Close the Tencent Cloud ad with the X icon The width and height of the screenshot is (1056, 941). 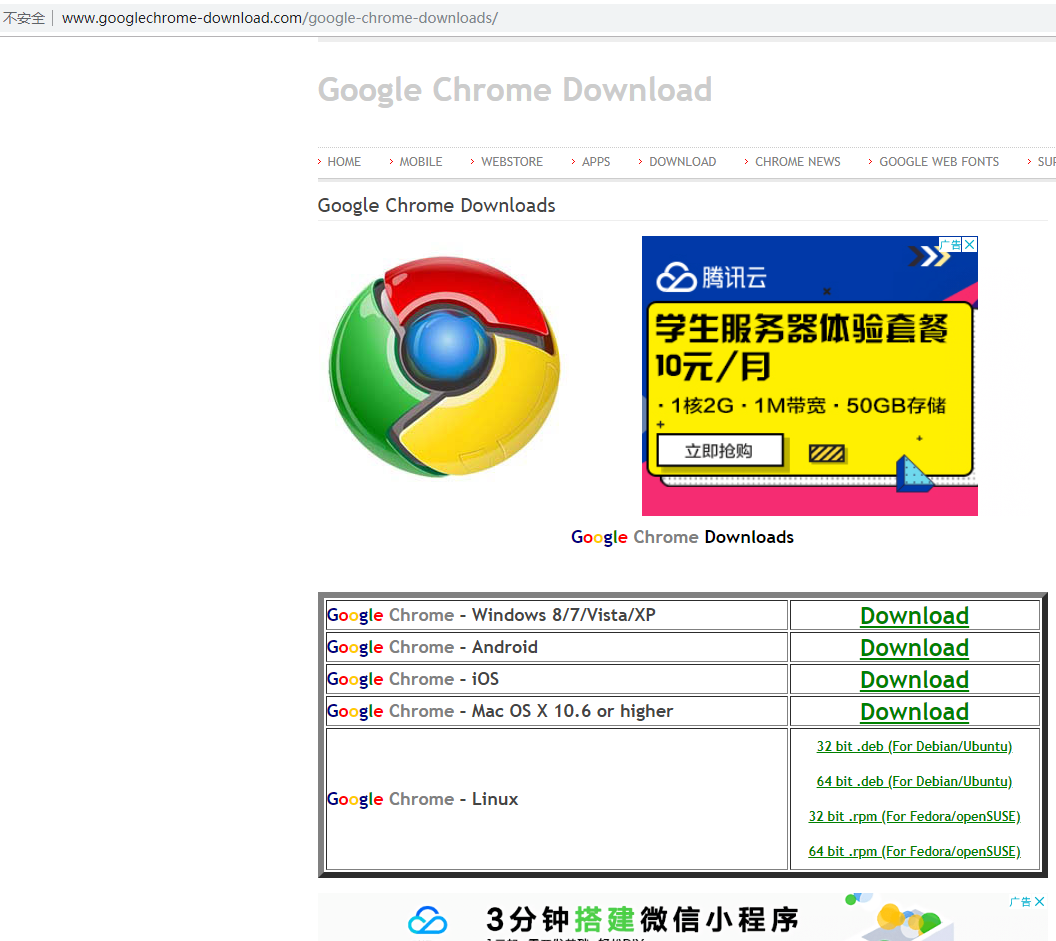coord(970,245)
